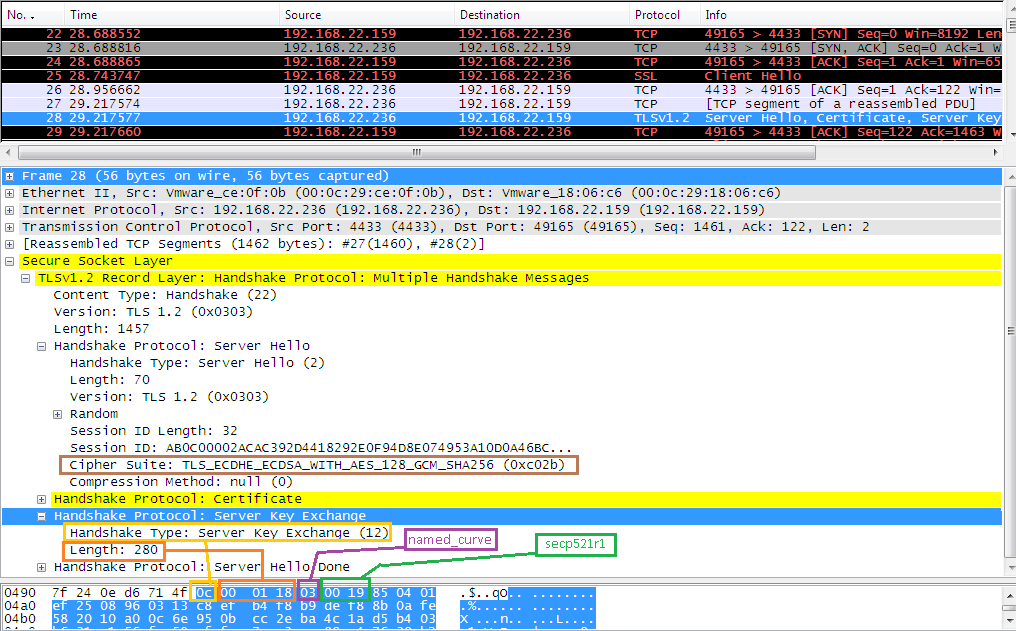Collapse the TLSv1.2 Record Layer node

pos(26,278)
